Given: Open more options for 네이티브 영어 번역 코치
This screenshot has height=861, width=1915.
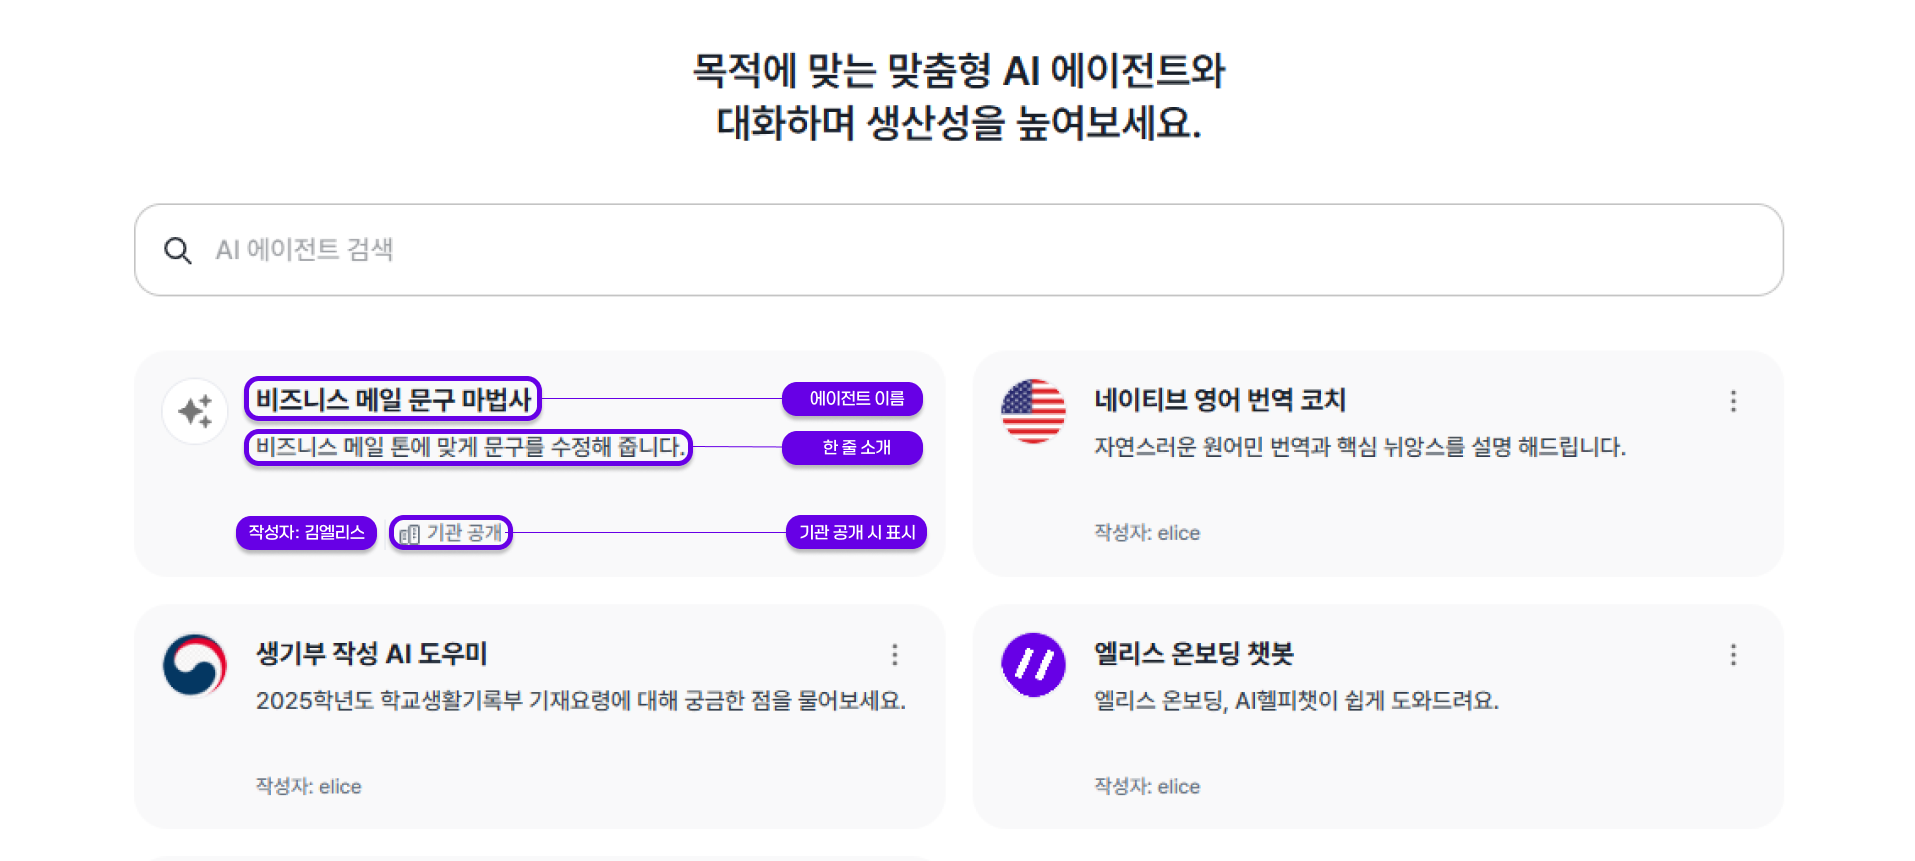Looking at the screenshot, I should tap(1733, 401).
